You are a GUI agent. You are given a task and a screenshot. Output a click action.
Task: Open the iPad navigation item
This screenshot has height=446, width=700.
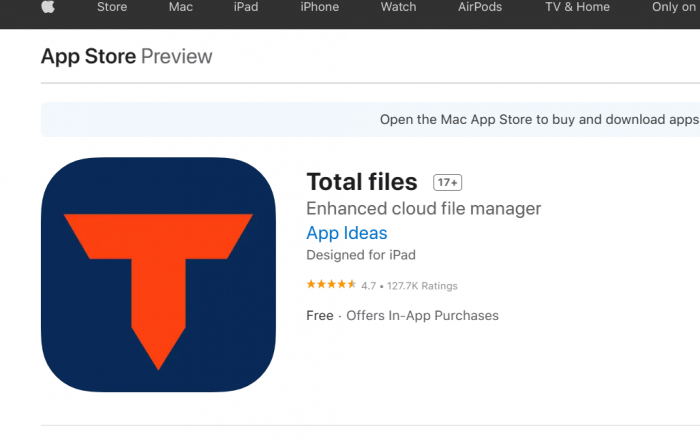pyautogui.click(x=246, y=7)
